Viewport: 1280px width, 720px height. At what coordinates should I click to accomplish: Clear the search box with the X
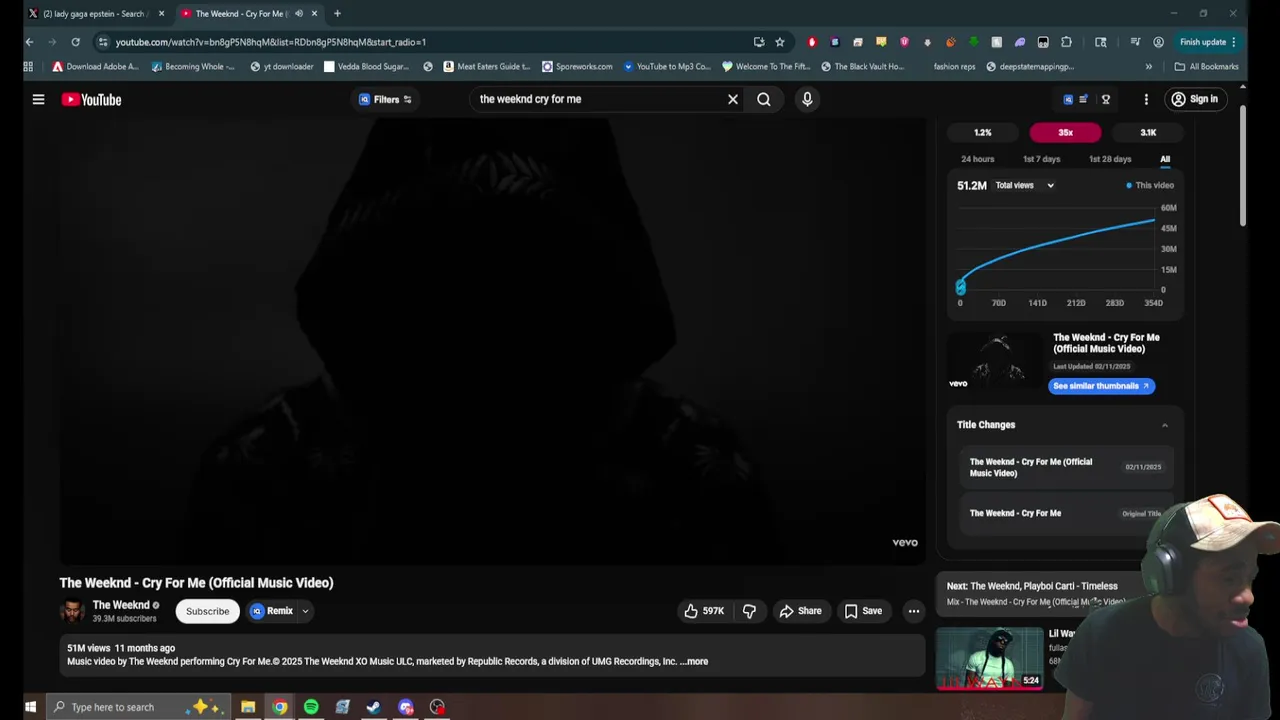pos(732,99)
